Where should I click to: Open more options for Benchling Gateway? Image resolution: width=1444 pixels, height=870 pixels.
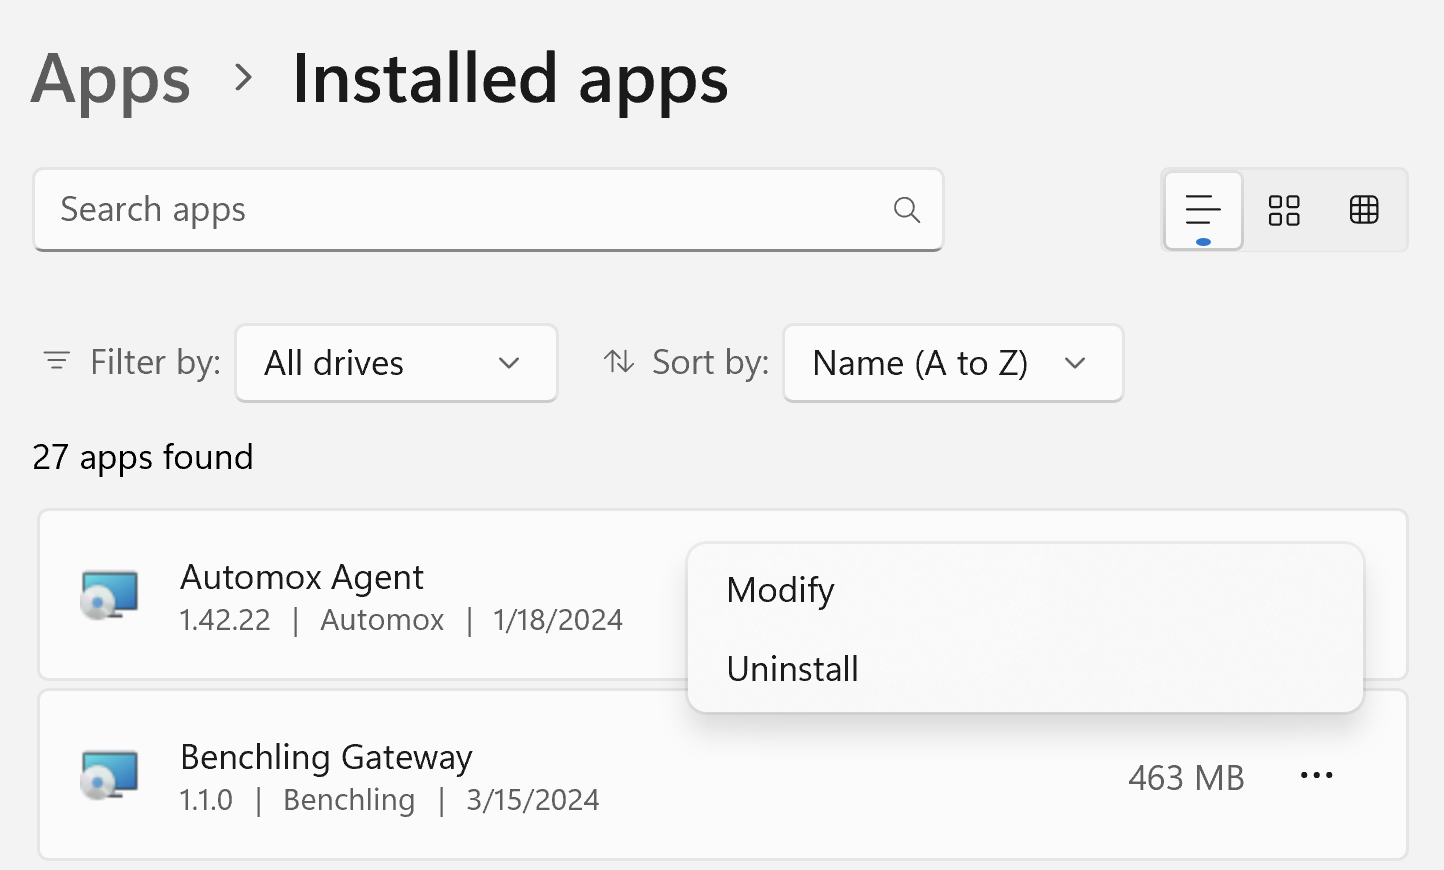(x=1316, y=776)
